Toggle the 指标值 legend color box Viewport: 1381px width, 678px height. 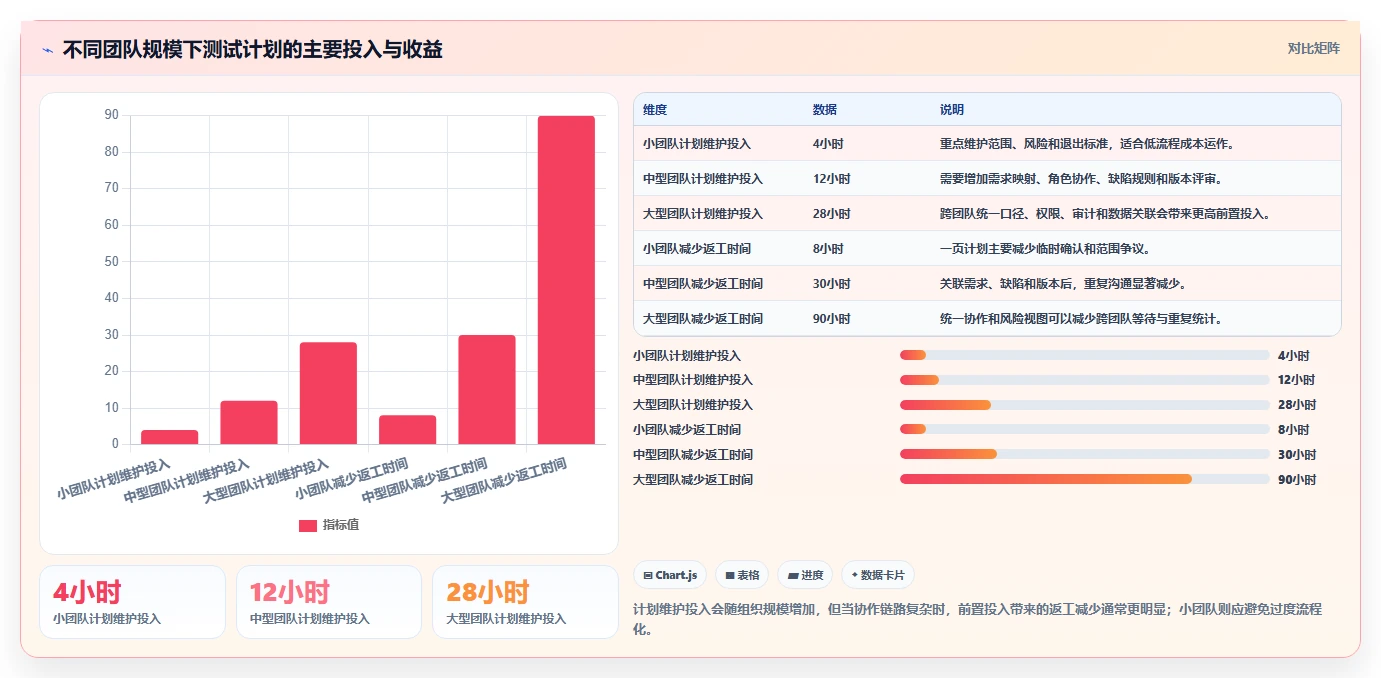[308, 525]
